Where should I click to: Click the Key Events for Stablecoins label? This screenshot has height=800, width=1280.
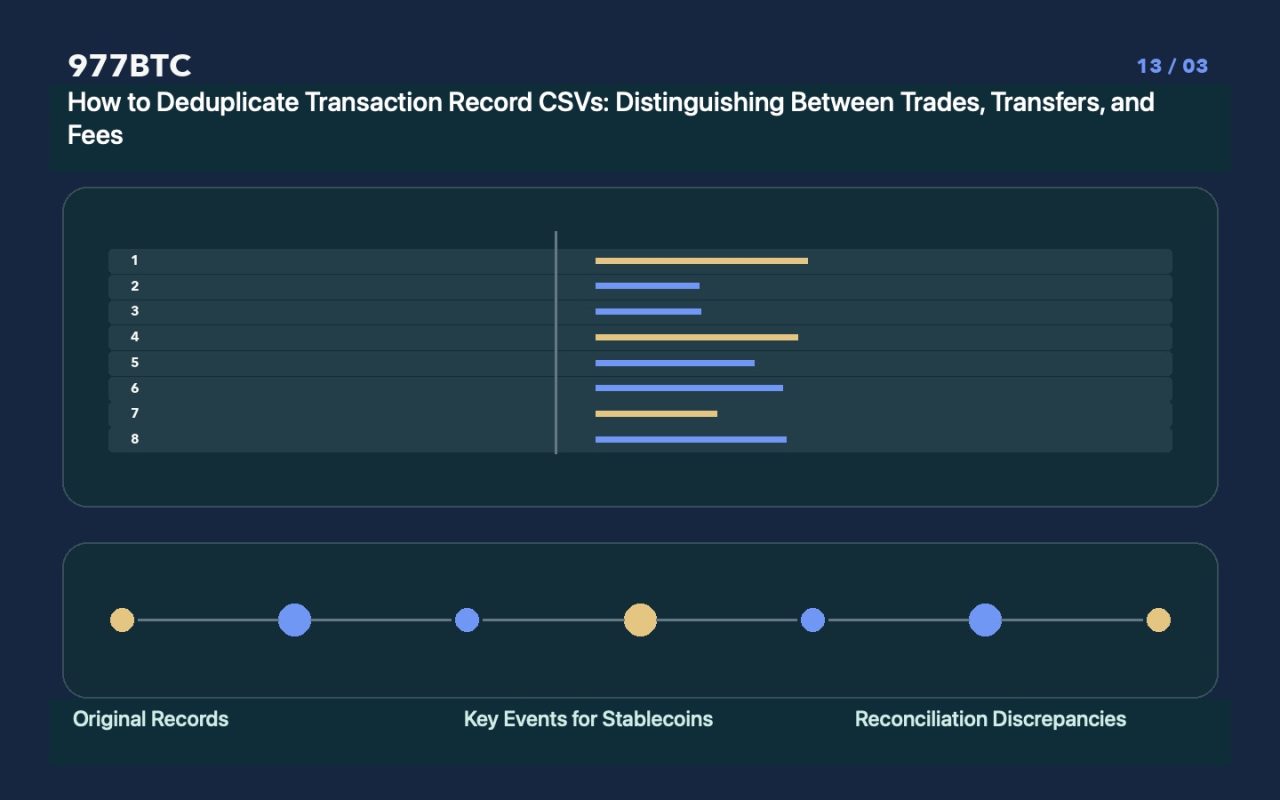point(588,719)
